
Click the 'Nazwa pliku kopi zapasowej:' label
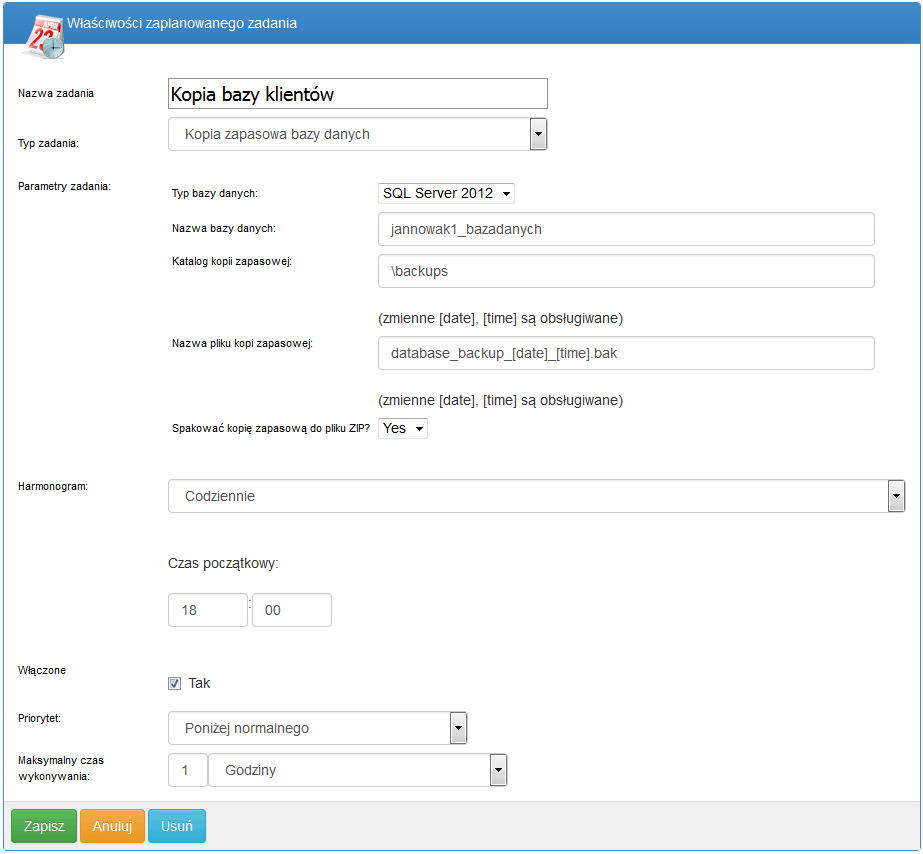click(x=243, y=343)
